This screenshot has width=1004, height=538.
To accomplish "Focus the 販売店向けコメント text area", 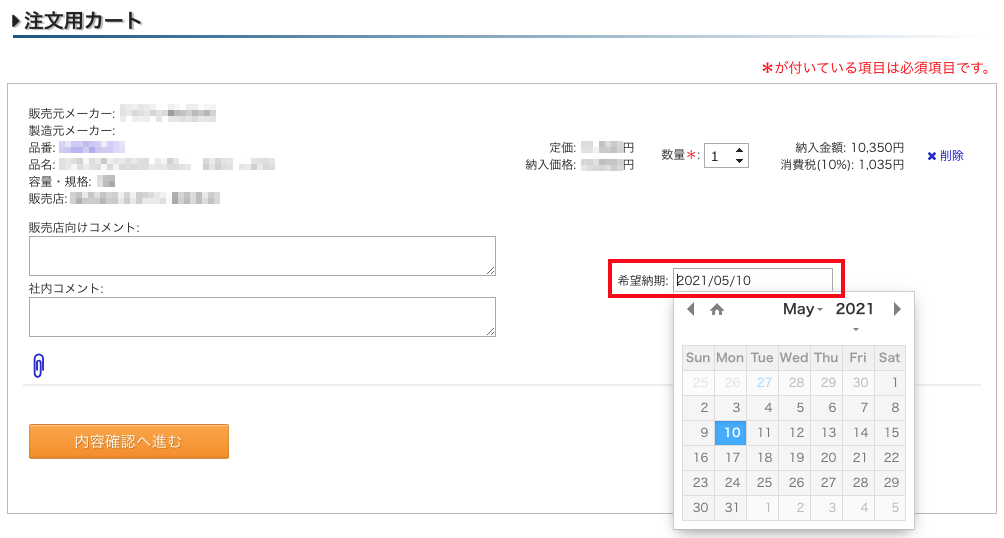I will (x=262, y=256).
